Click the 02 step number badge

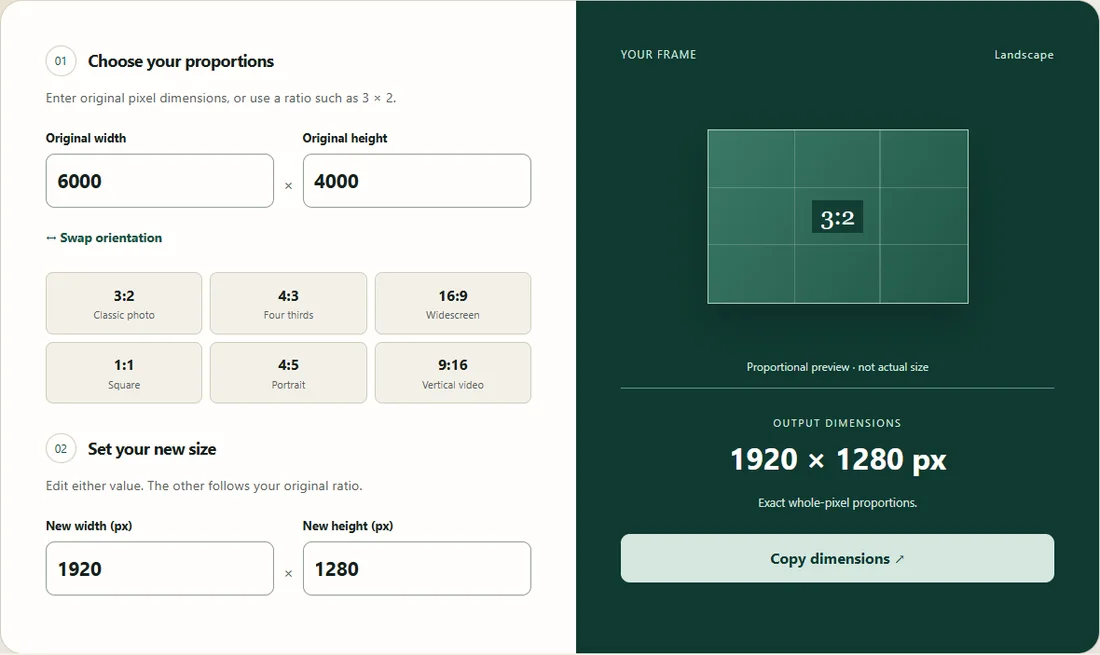(61, 449)
